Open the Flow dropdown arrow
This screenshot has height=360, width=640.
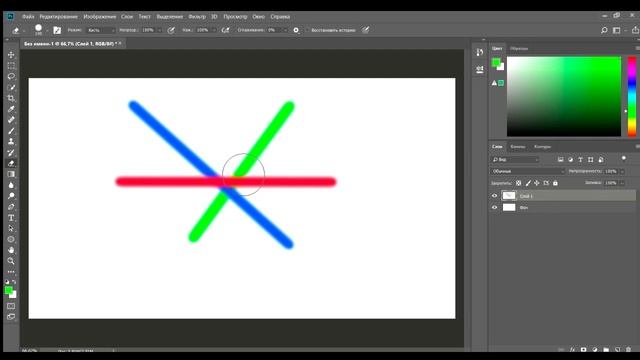click(214, 30)
